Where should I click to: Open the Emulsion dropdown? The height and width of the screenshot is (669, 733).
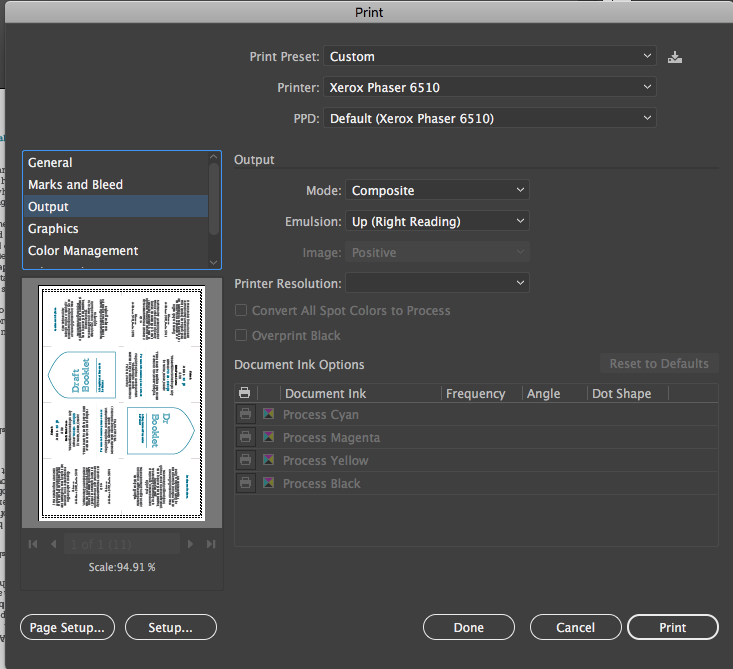(x=437, y=221)
